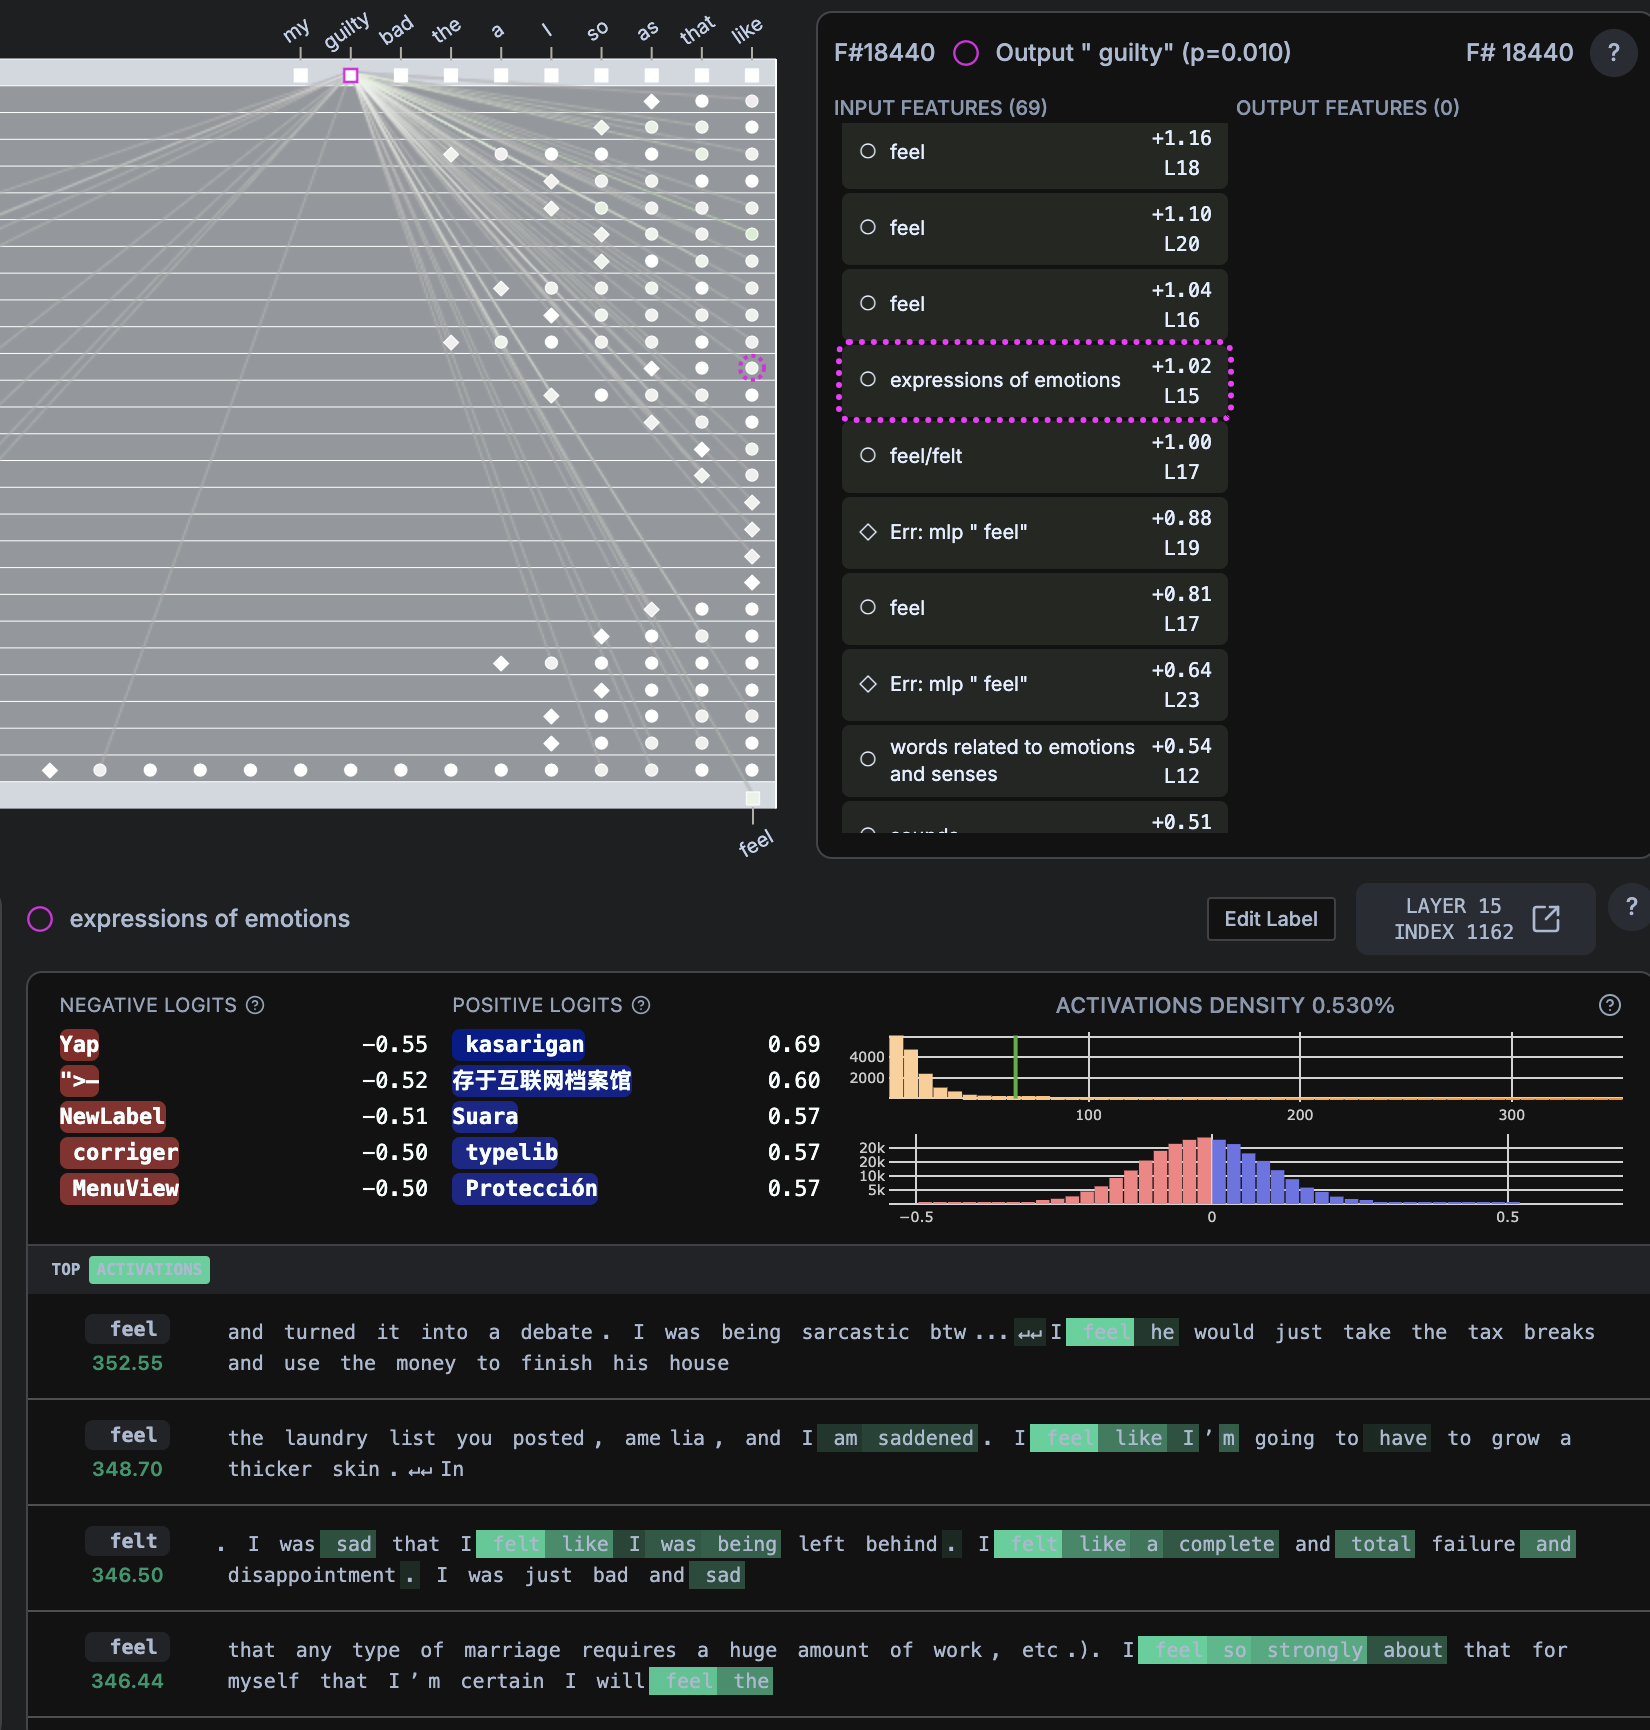
Task: Click the logit distribution histogram chart
Action: tap(1255, 1170)
